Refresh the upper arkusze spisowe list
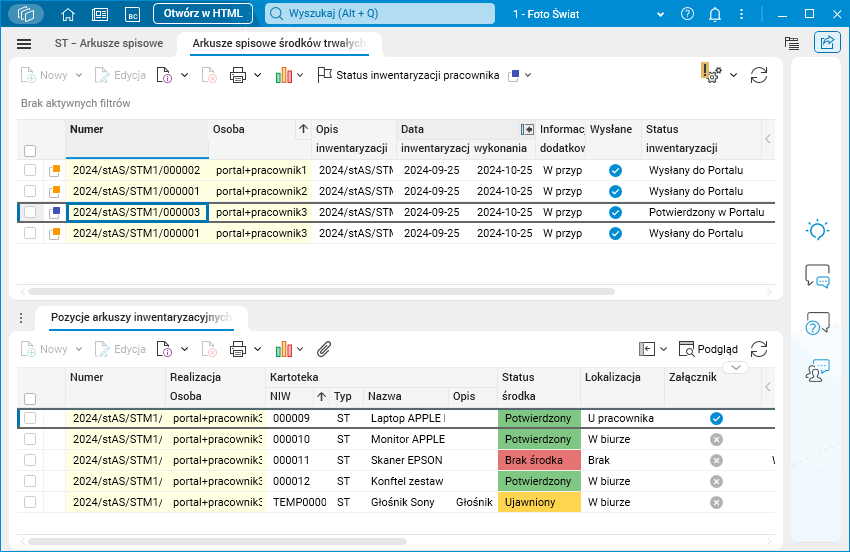 (759, 75)
